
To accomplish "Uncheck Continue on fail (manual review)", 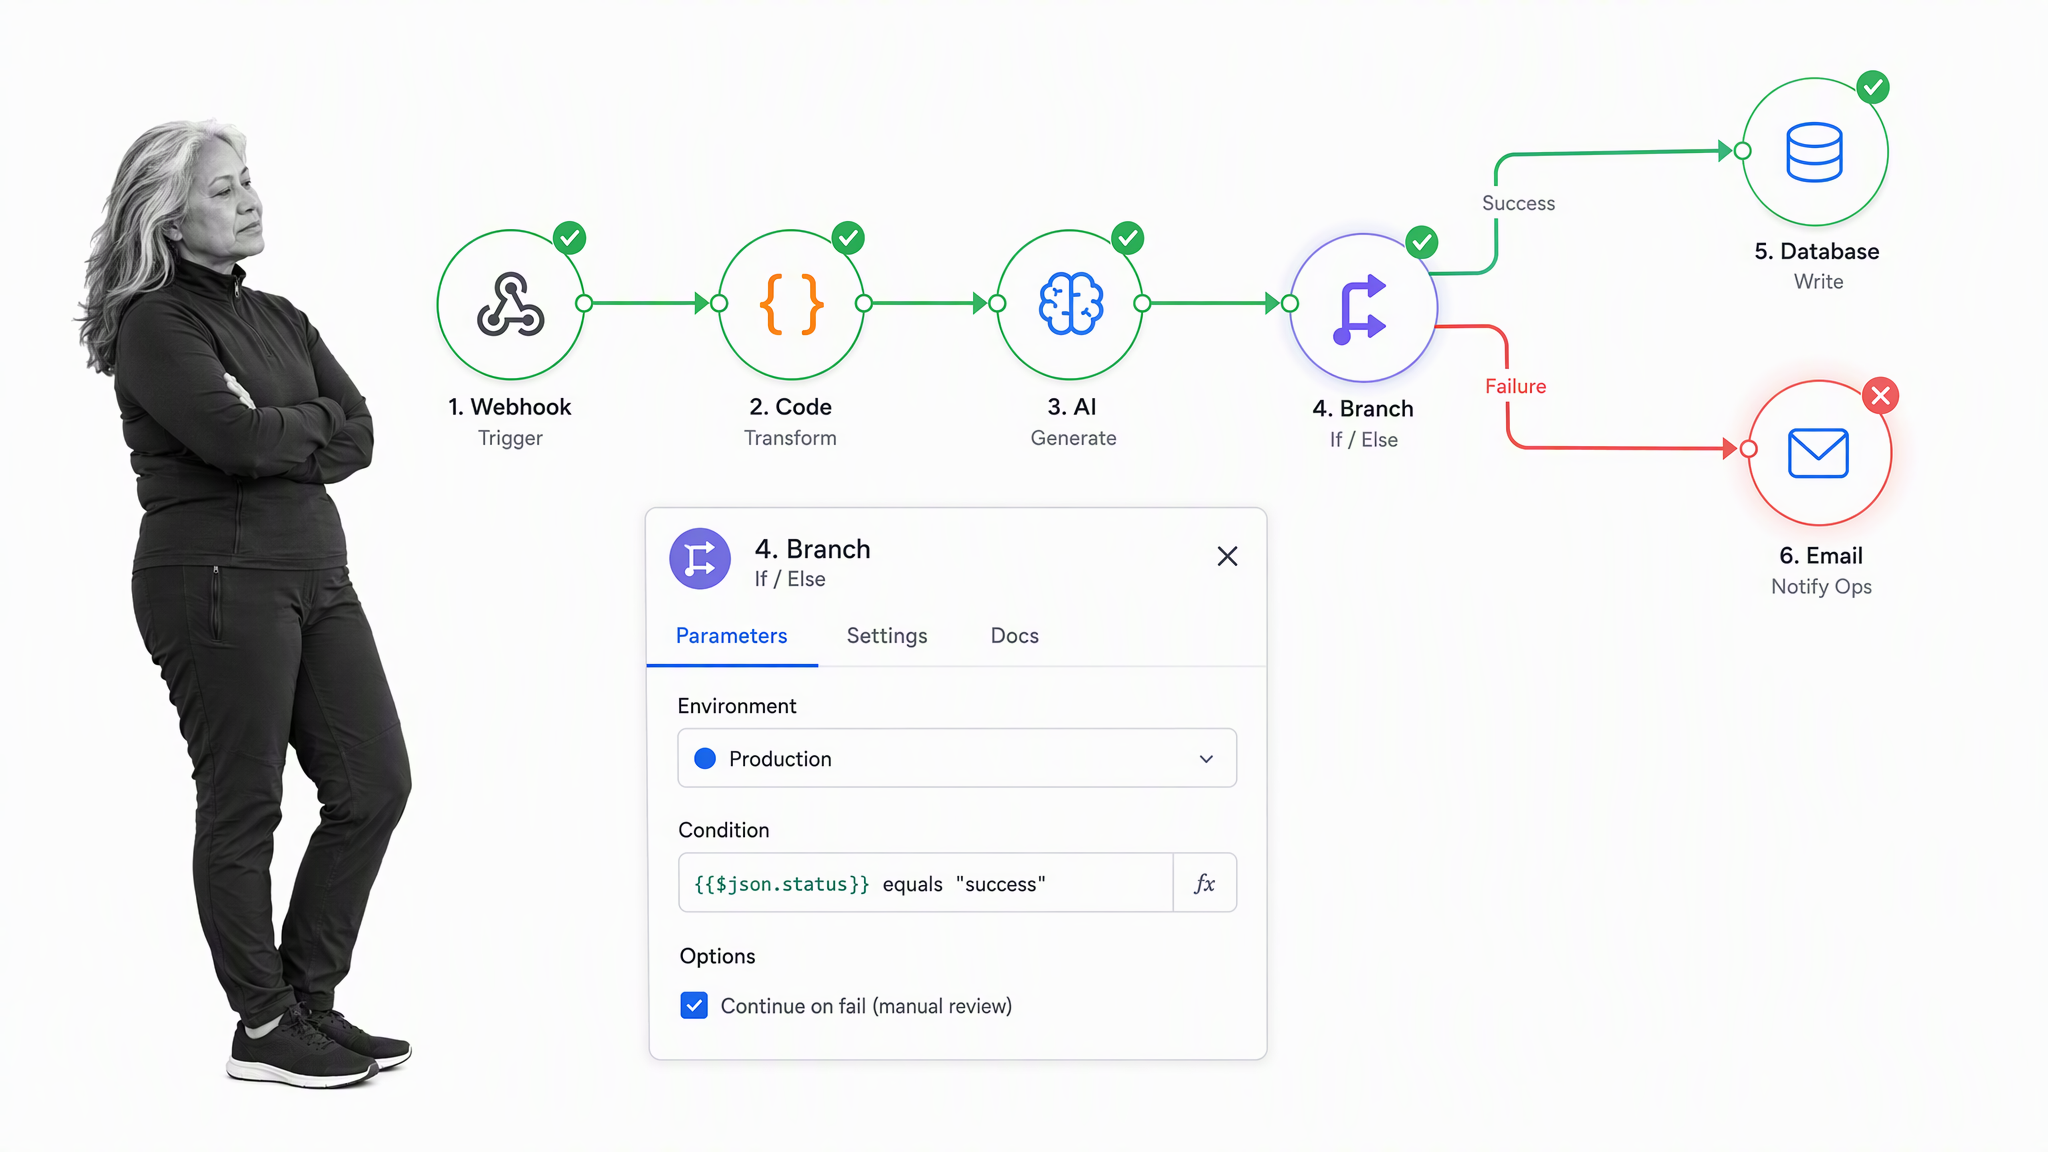I will [x=694, y=1005].
